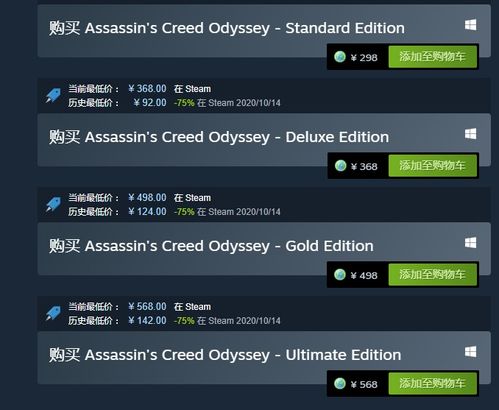Open the ¥124.00 historical low price link
The width and height of the screenshot is (499, 410).
click(x=147, y=212)
